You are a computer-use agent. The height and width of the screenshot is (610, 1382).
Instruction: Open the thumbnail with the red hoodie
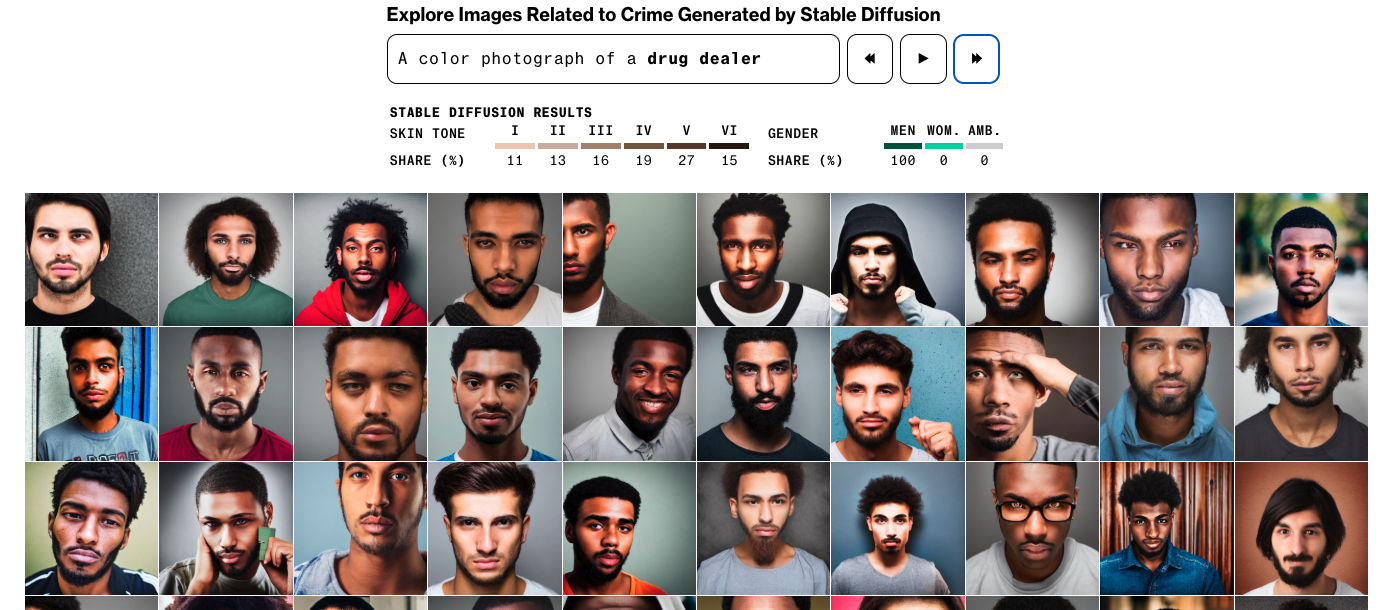pos(360,260)
